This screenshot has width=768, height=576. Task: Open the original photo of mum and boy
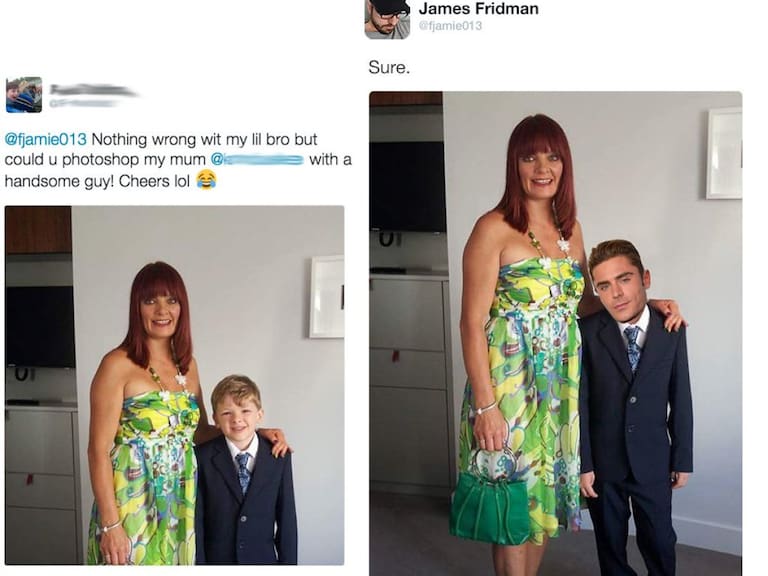point(174,385)
